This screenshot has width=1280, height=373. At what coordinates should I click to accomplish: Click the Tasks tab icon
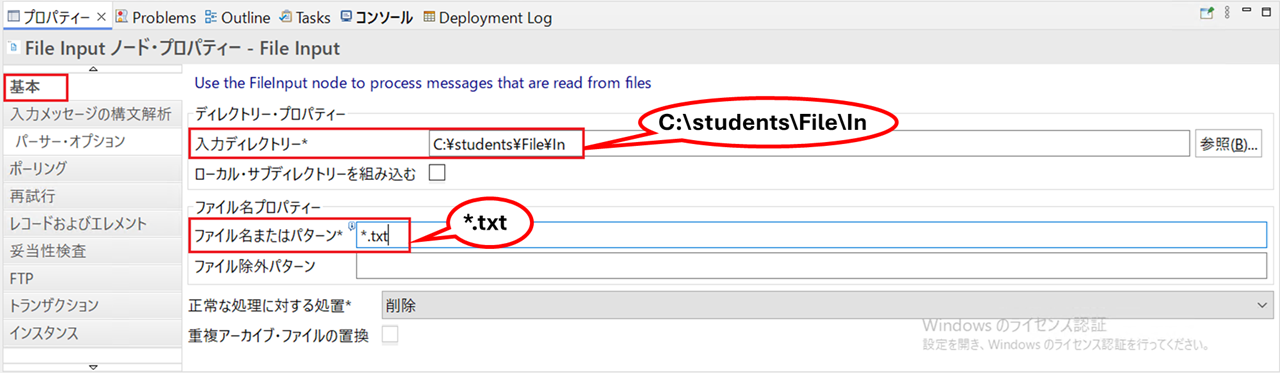pos(286,17)
